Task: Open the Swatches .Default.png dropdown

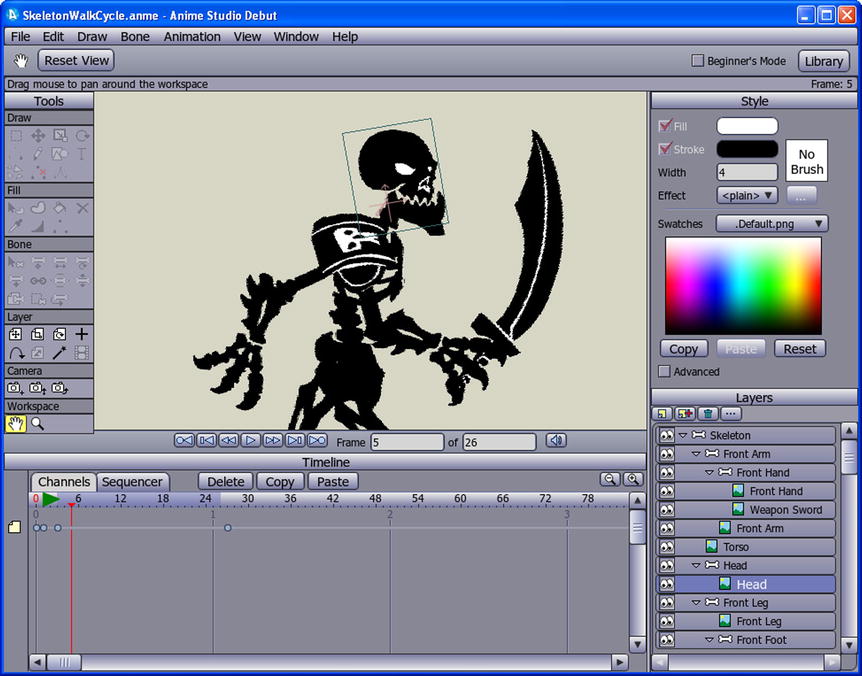Action: pyautogui.click(x=772, y=224)
